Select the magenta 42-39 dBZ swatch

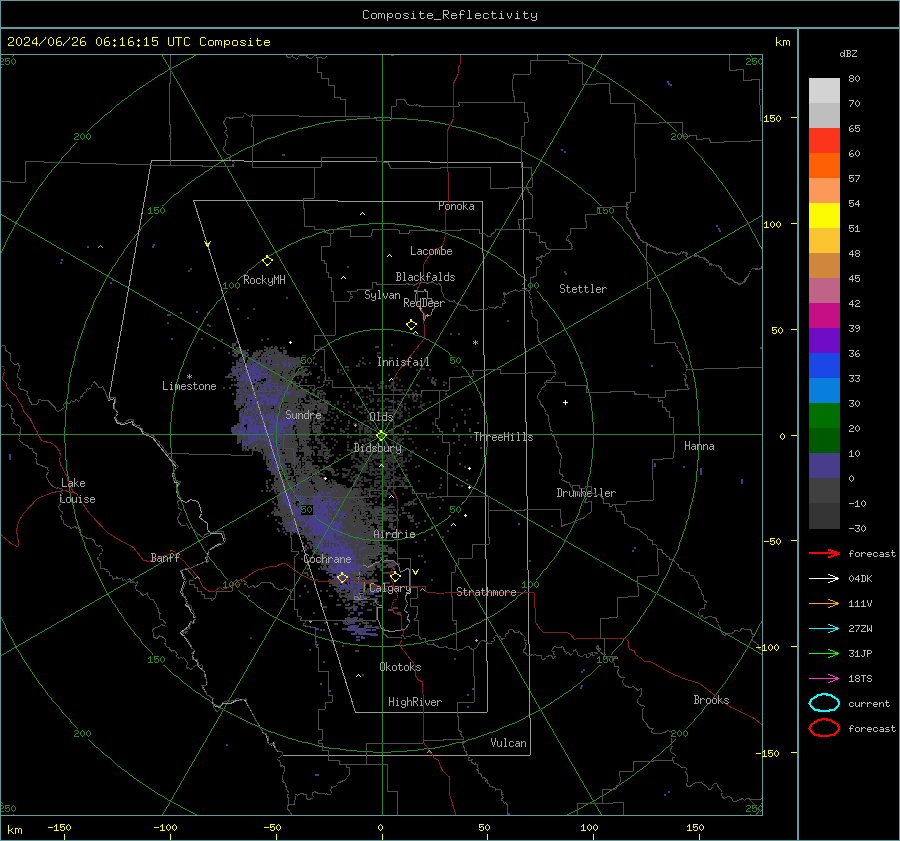824,316
